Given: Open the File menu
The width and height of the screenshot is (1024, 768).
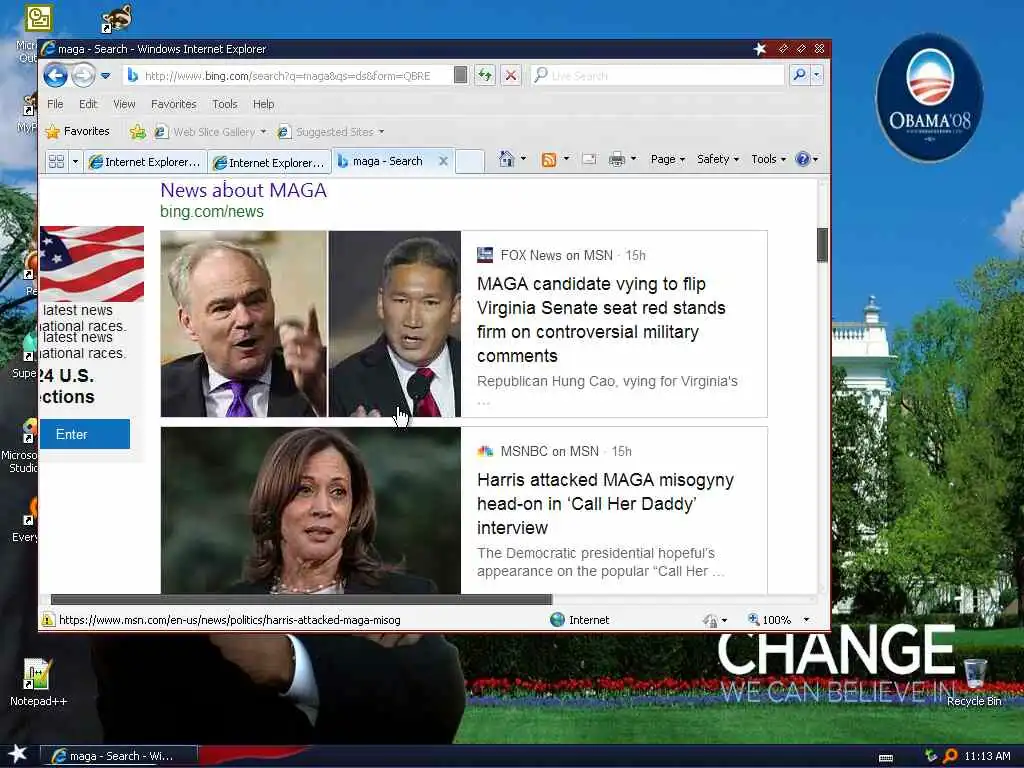Looking at the screenshot, I should 56,104.
